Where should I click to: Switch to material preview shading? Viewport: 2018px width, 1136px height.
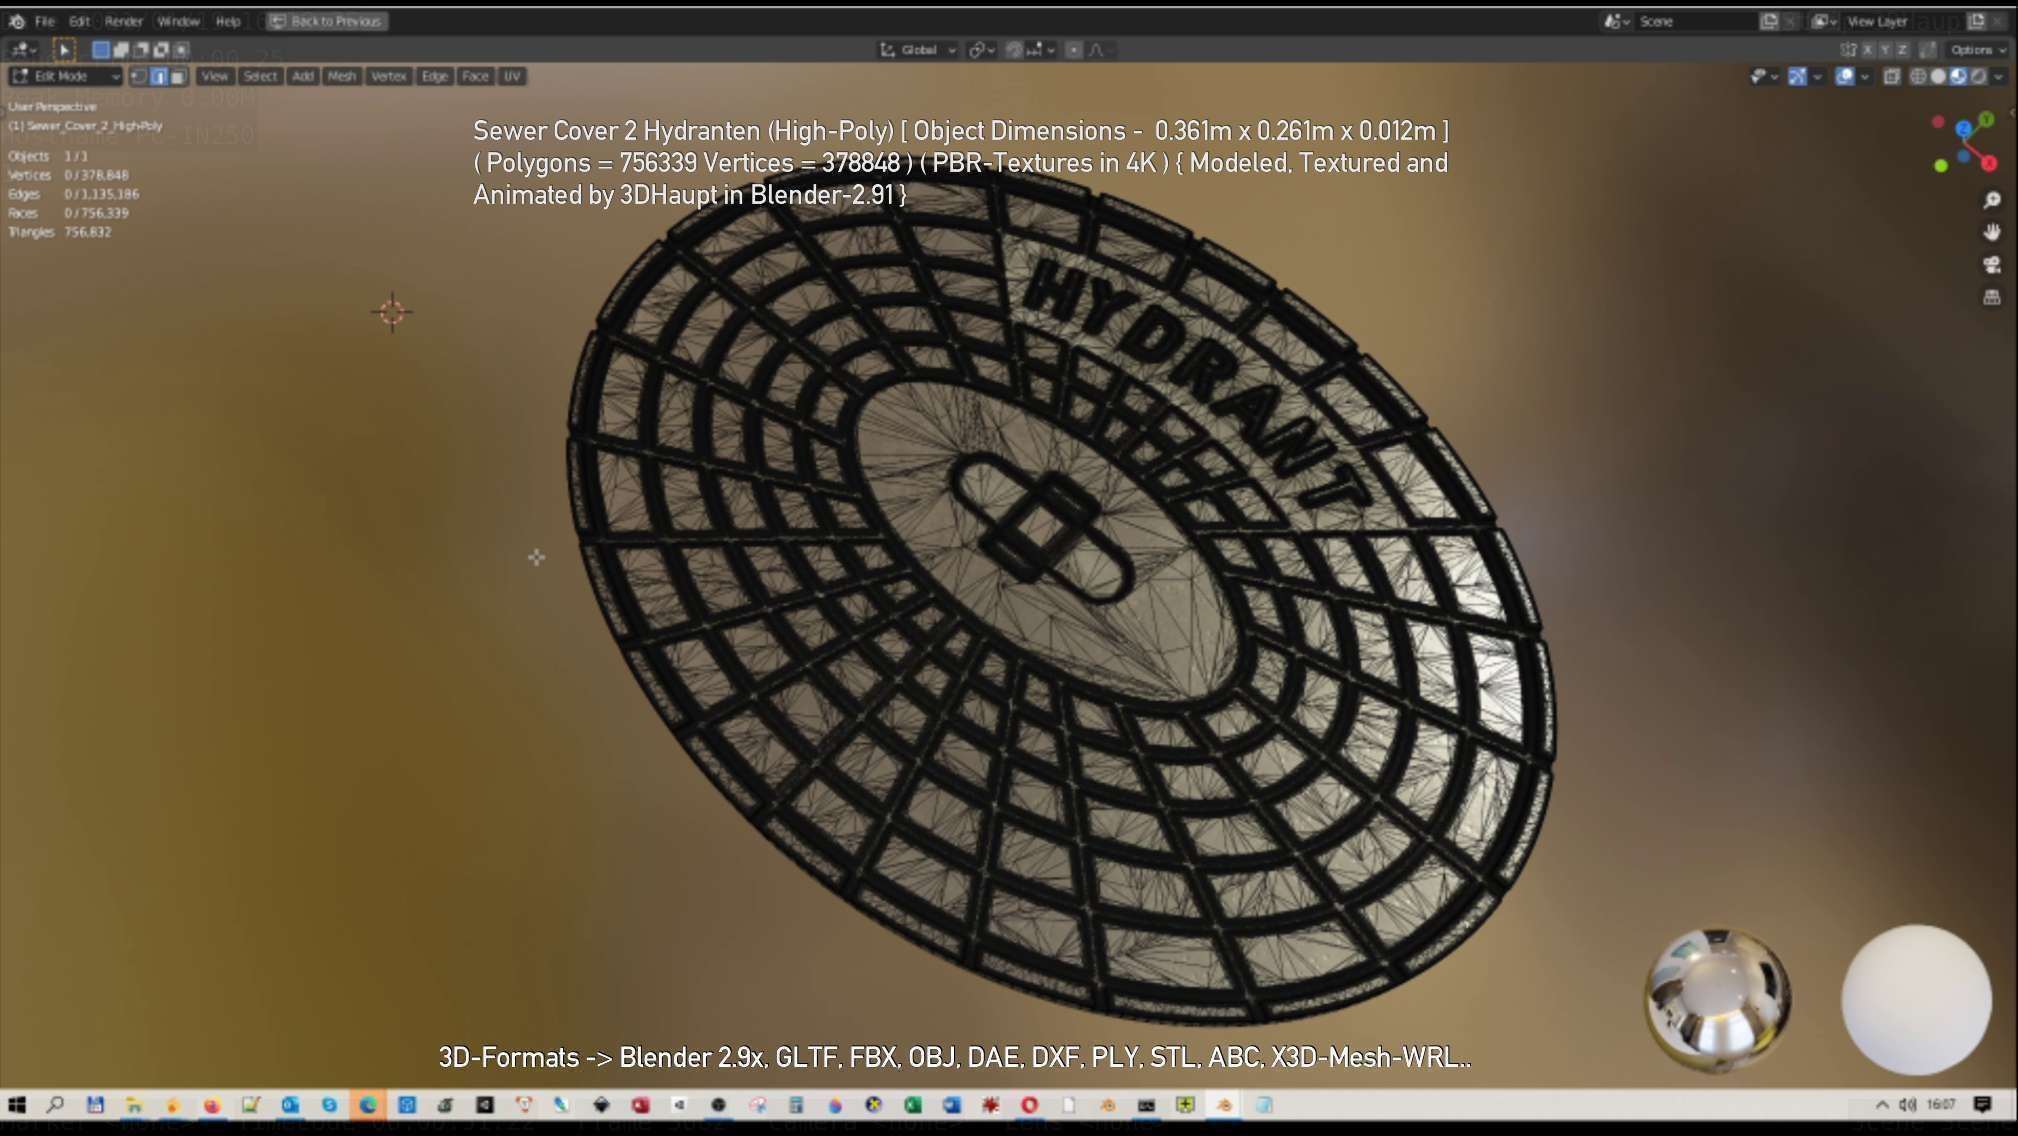pos(1958,76)
